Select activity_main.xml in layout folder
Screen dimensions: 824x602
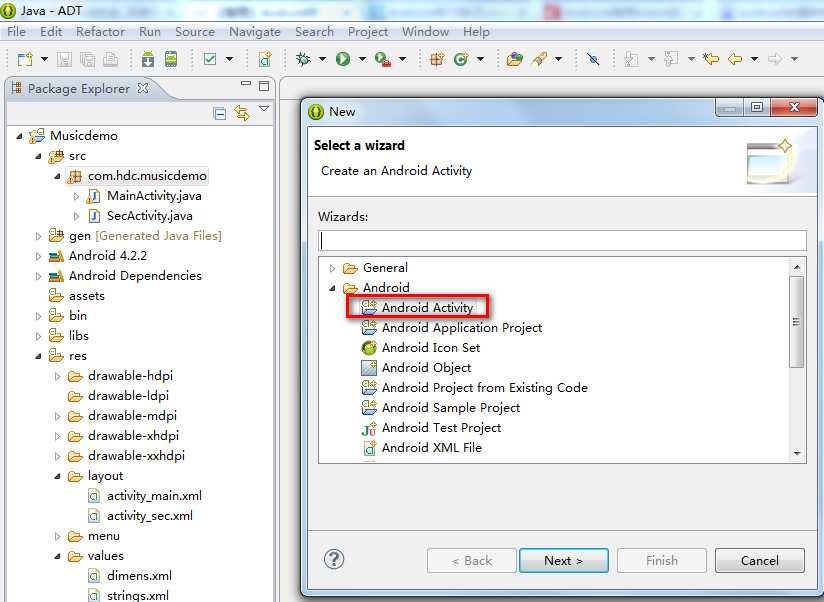[x=145, y=496]
